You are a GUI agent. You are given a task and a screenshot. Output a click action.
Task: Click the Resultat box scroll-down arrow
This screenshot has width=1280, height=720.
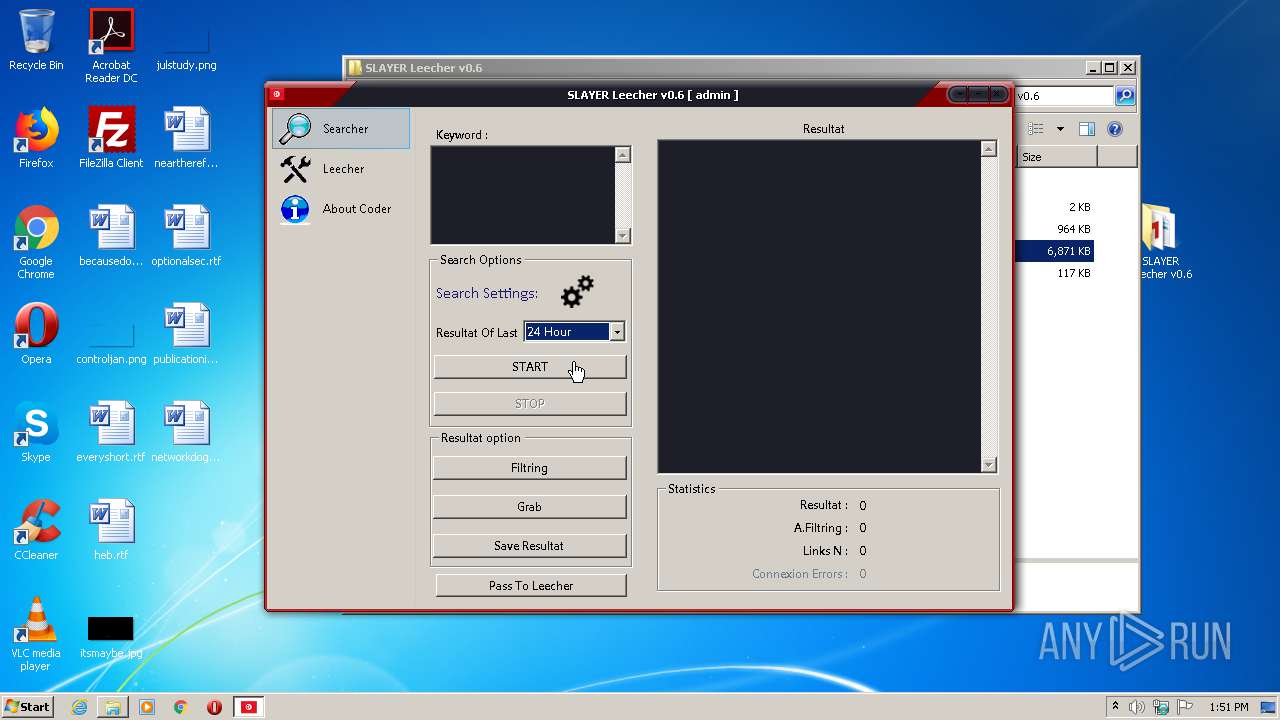tap(988, 464)
